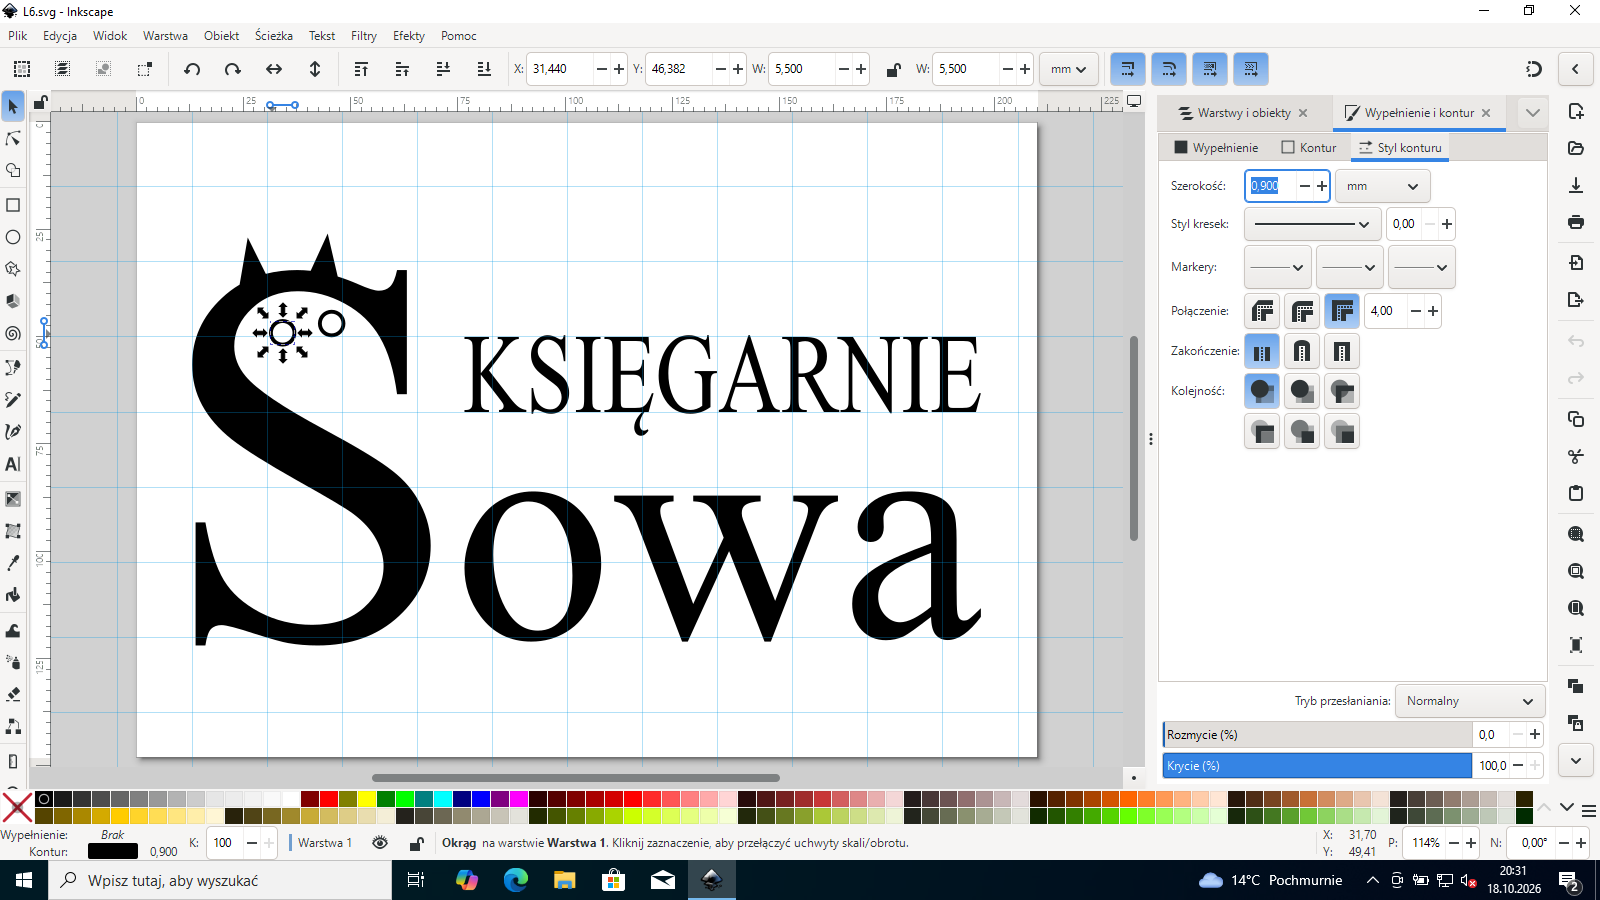The image size is (1600, 900).
Task: Open Microsoft Edge from taskbar
Action: [x=516, y=880]
